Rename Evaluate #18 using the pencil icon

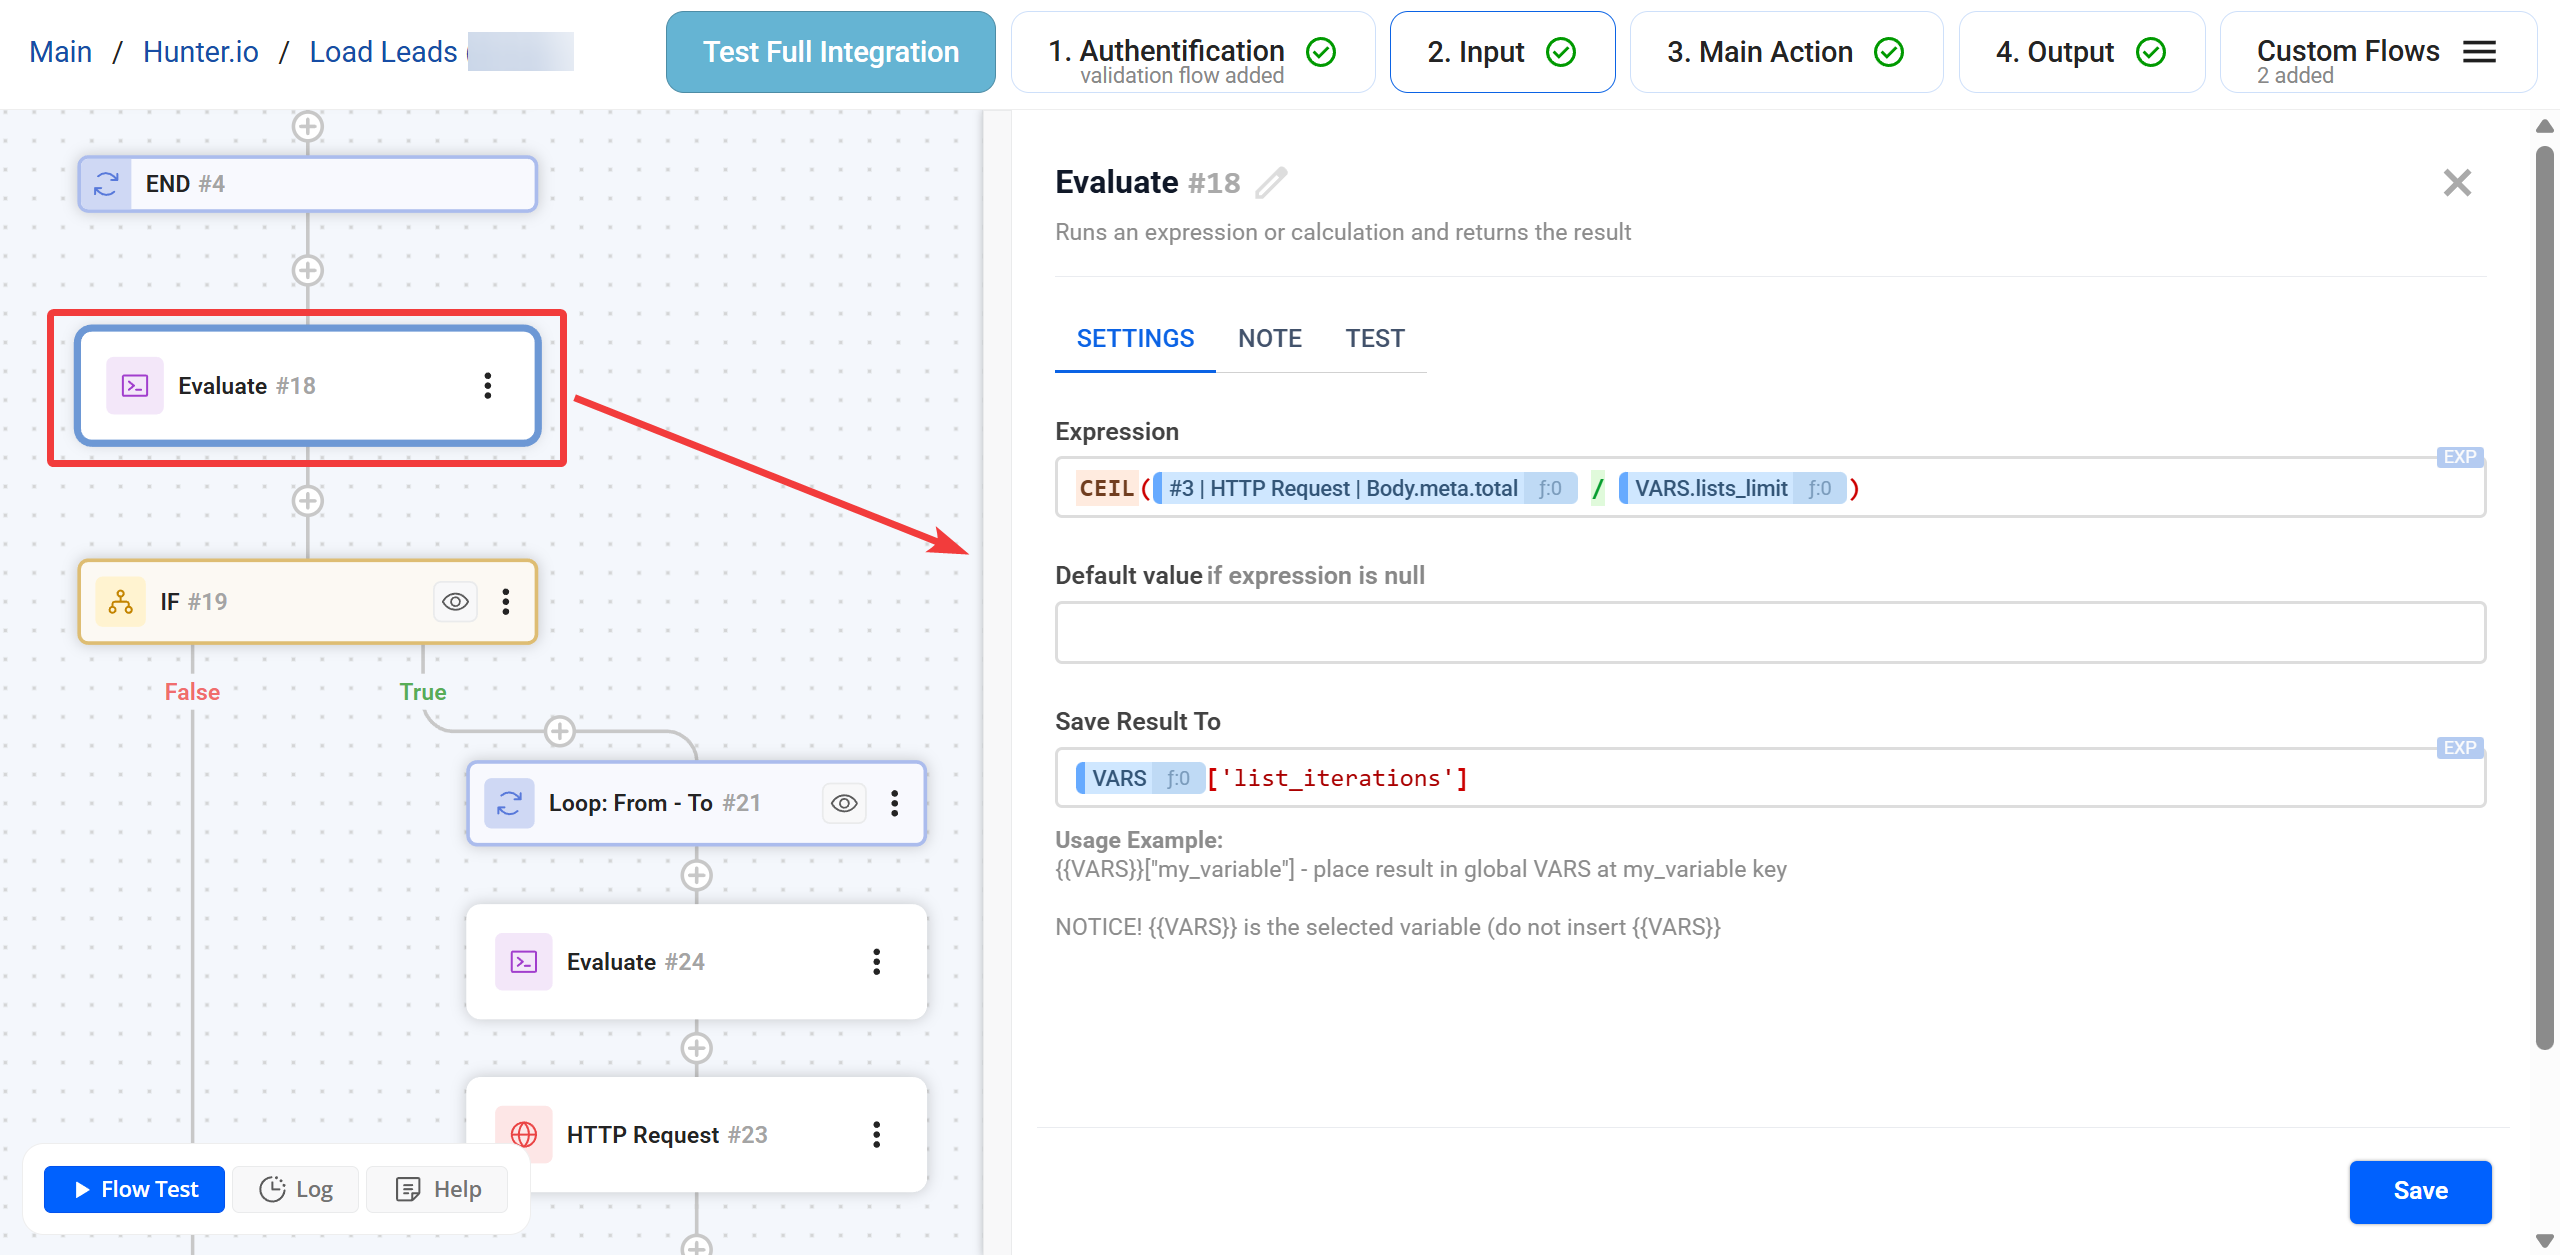[x=1268, y=183]
